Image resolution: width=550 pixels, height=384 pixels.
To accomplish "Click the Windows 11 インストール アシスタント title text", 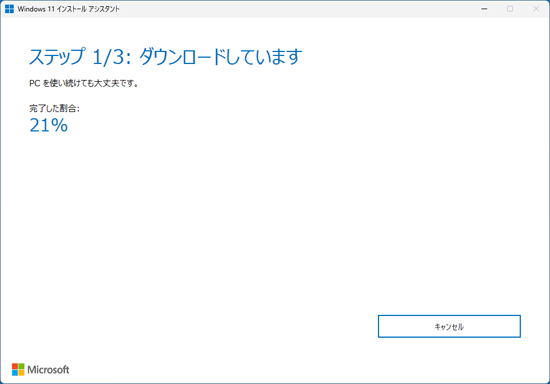I will point(68,9).
